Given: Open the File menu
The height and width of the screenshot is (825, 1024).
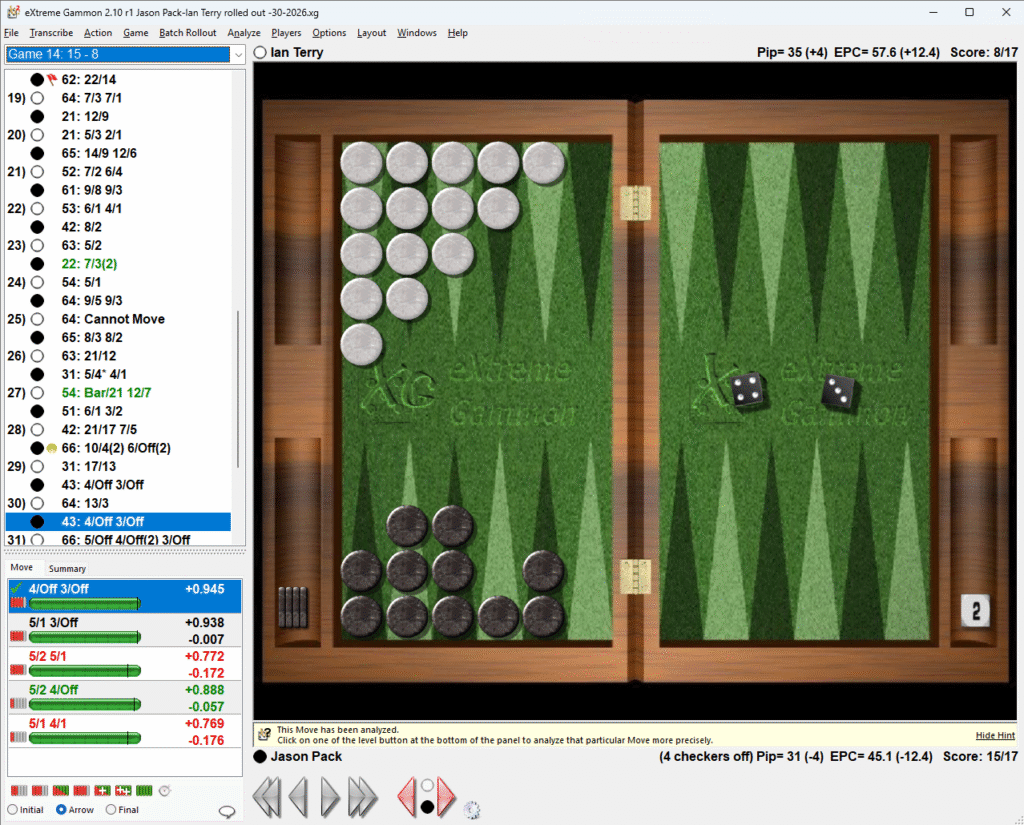Looking at the screenshot, I should point(11,33).
